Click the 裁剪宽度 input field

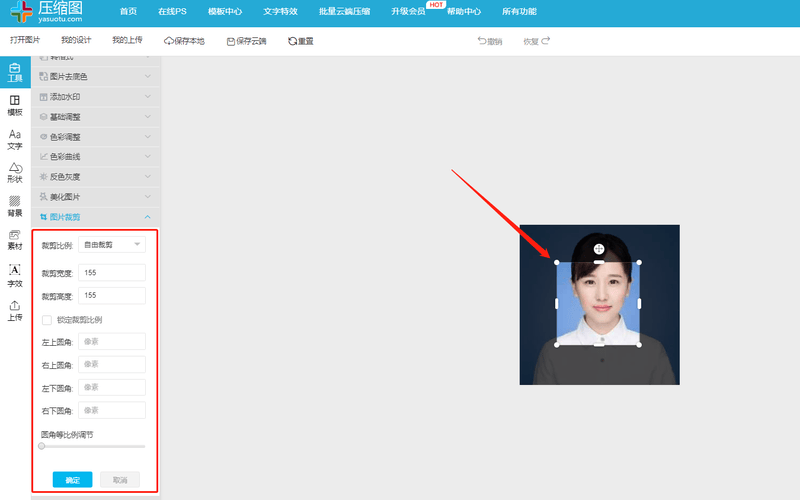coord(112,273)
